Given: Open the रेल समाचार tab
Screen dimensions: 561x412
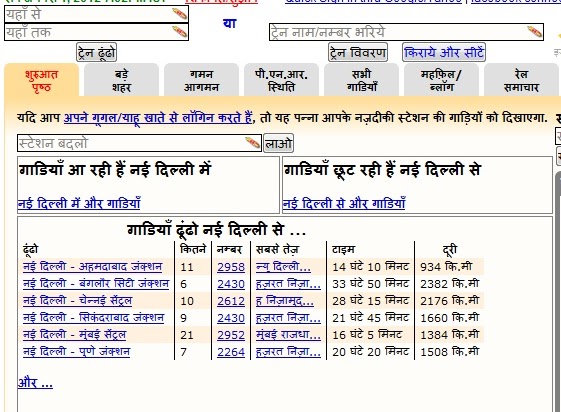Looking at the screenshot, I should point(521,80).
